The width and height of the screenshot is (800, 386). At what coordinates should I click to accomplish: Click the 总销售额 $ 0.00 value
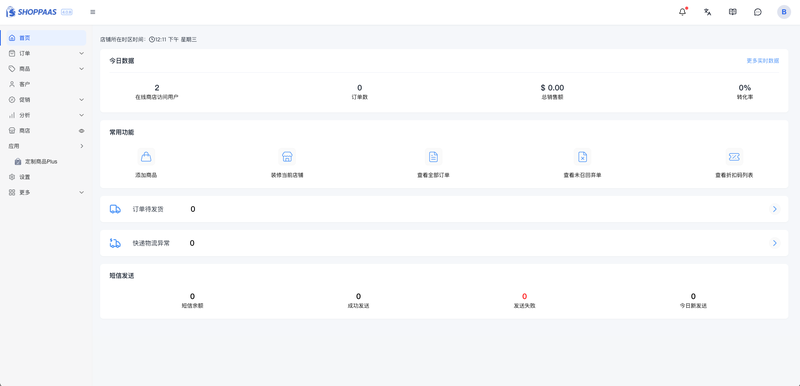553,88
